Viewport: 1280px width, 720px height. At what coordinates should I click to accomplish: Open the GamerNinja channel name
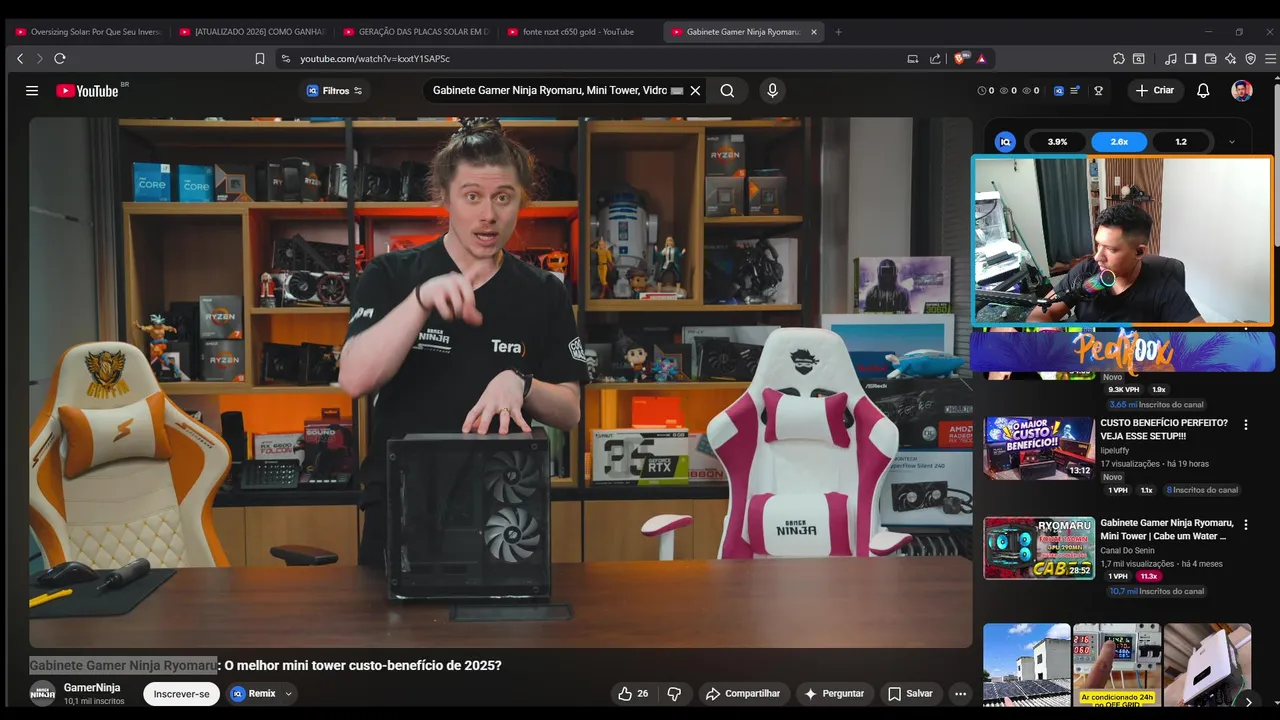pyautogui.click(x=92, y=688)
